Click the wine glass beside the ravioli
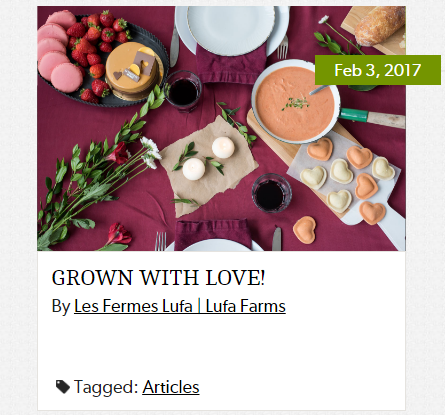Screen dimensions: 445x415 coord(272,193)
